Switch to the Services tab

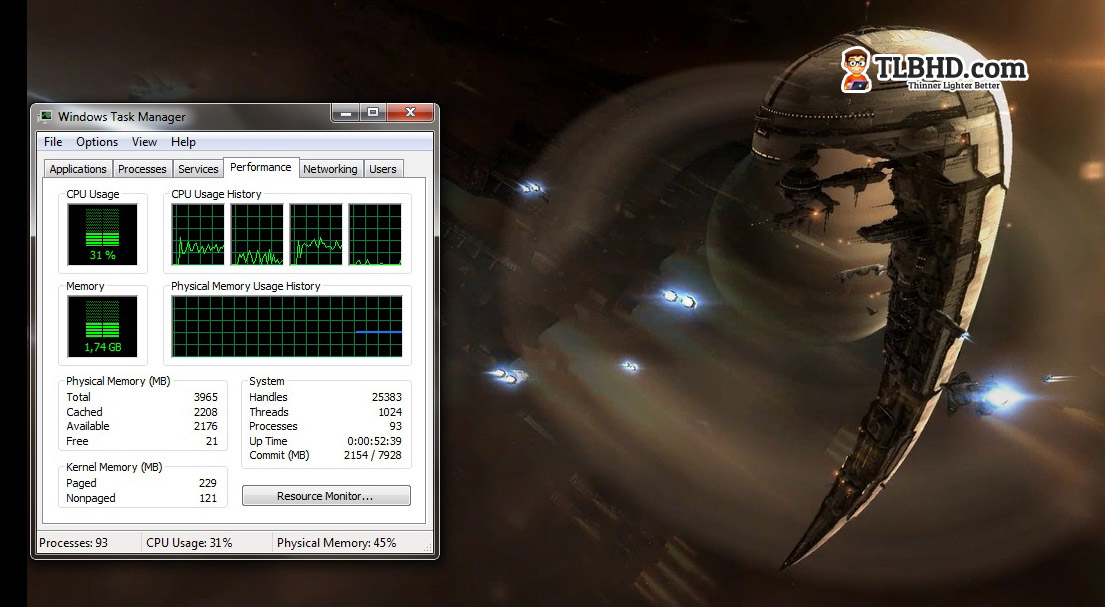coord(198,169)
